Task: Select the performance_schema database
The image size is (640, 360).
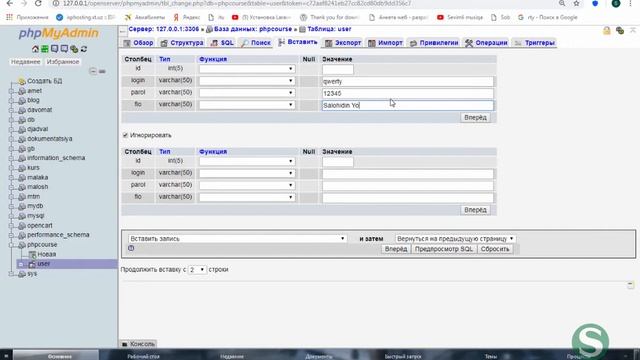Action: coord(58,235)
